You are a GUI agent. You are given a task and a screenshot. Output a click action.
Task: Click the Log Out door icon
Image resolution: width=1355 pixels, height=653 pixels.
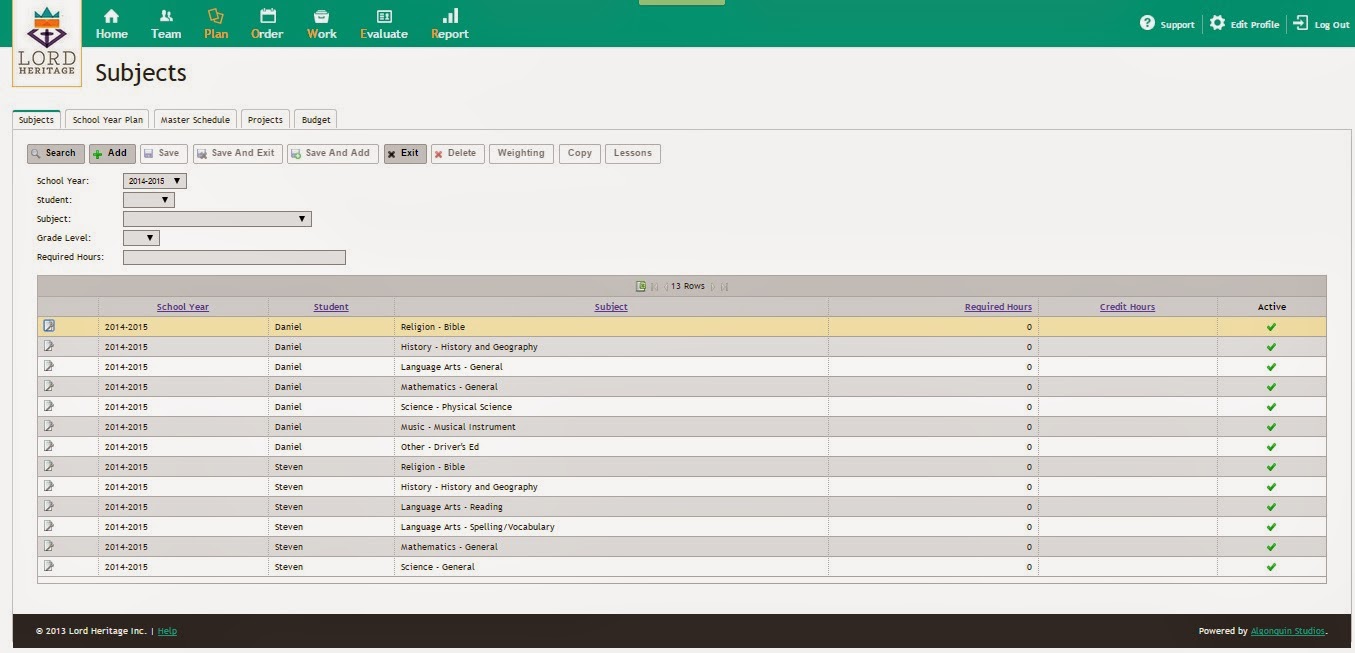point(1301,22)
